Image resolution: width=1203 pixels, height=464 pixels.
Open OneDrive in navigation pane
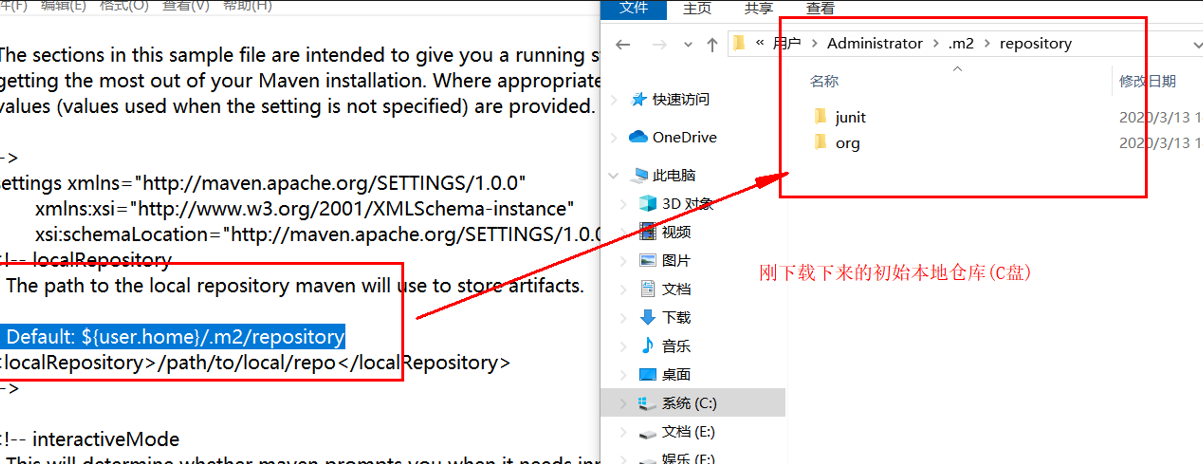coord(684,137)
